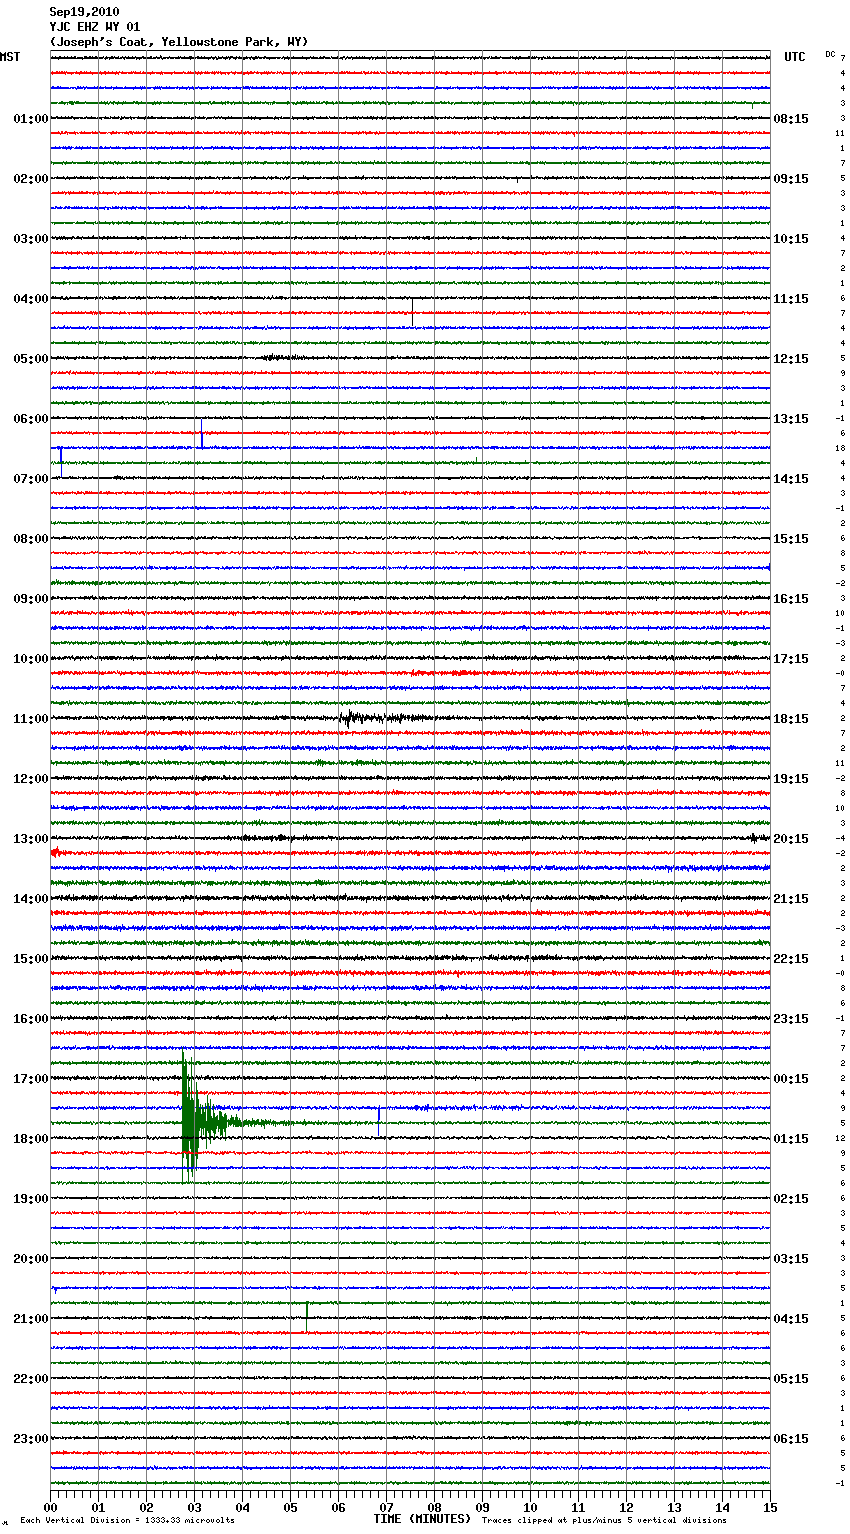Screen dimensions: 850x1534
Task: Click the minute-axis tick label 15
Action: [770, 1507]
